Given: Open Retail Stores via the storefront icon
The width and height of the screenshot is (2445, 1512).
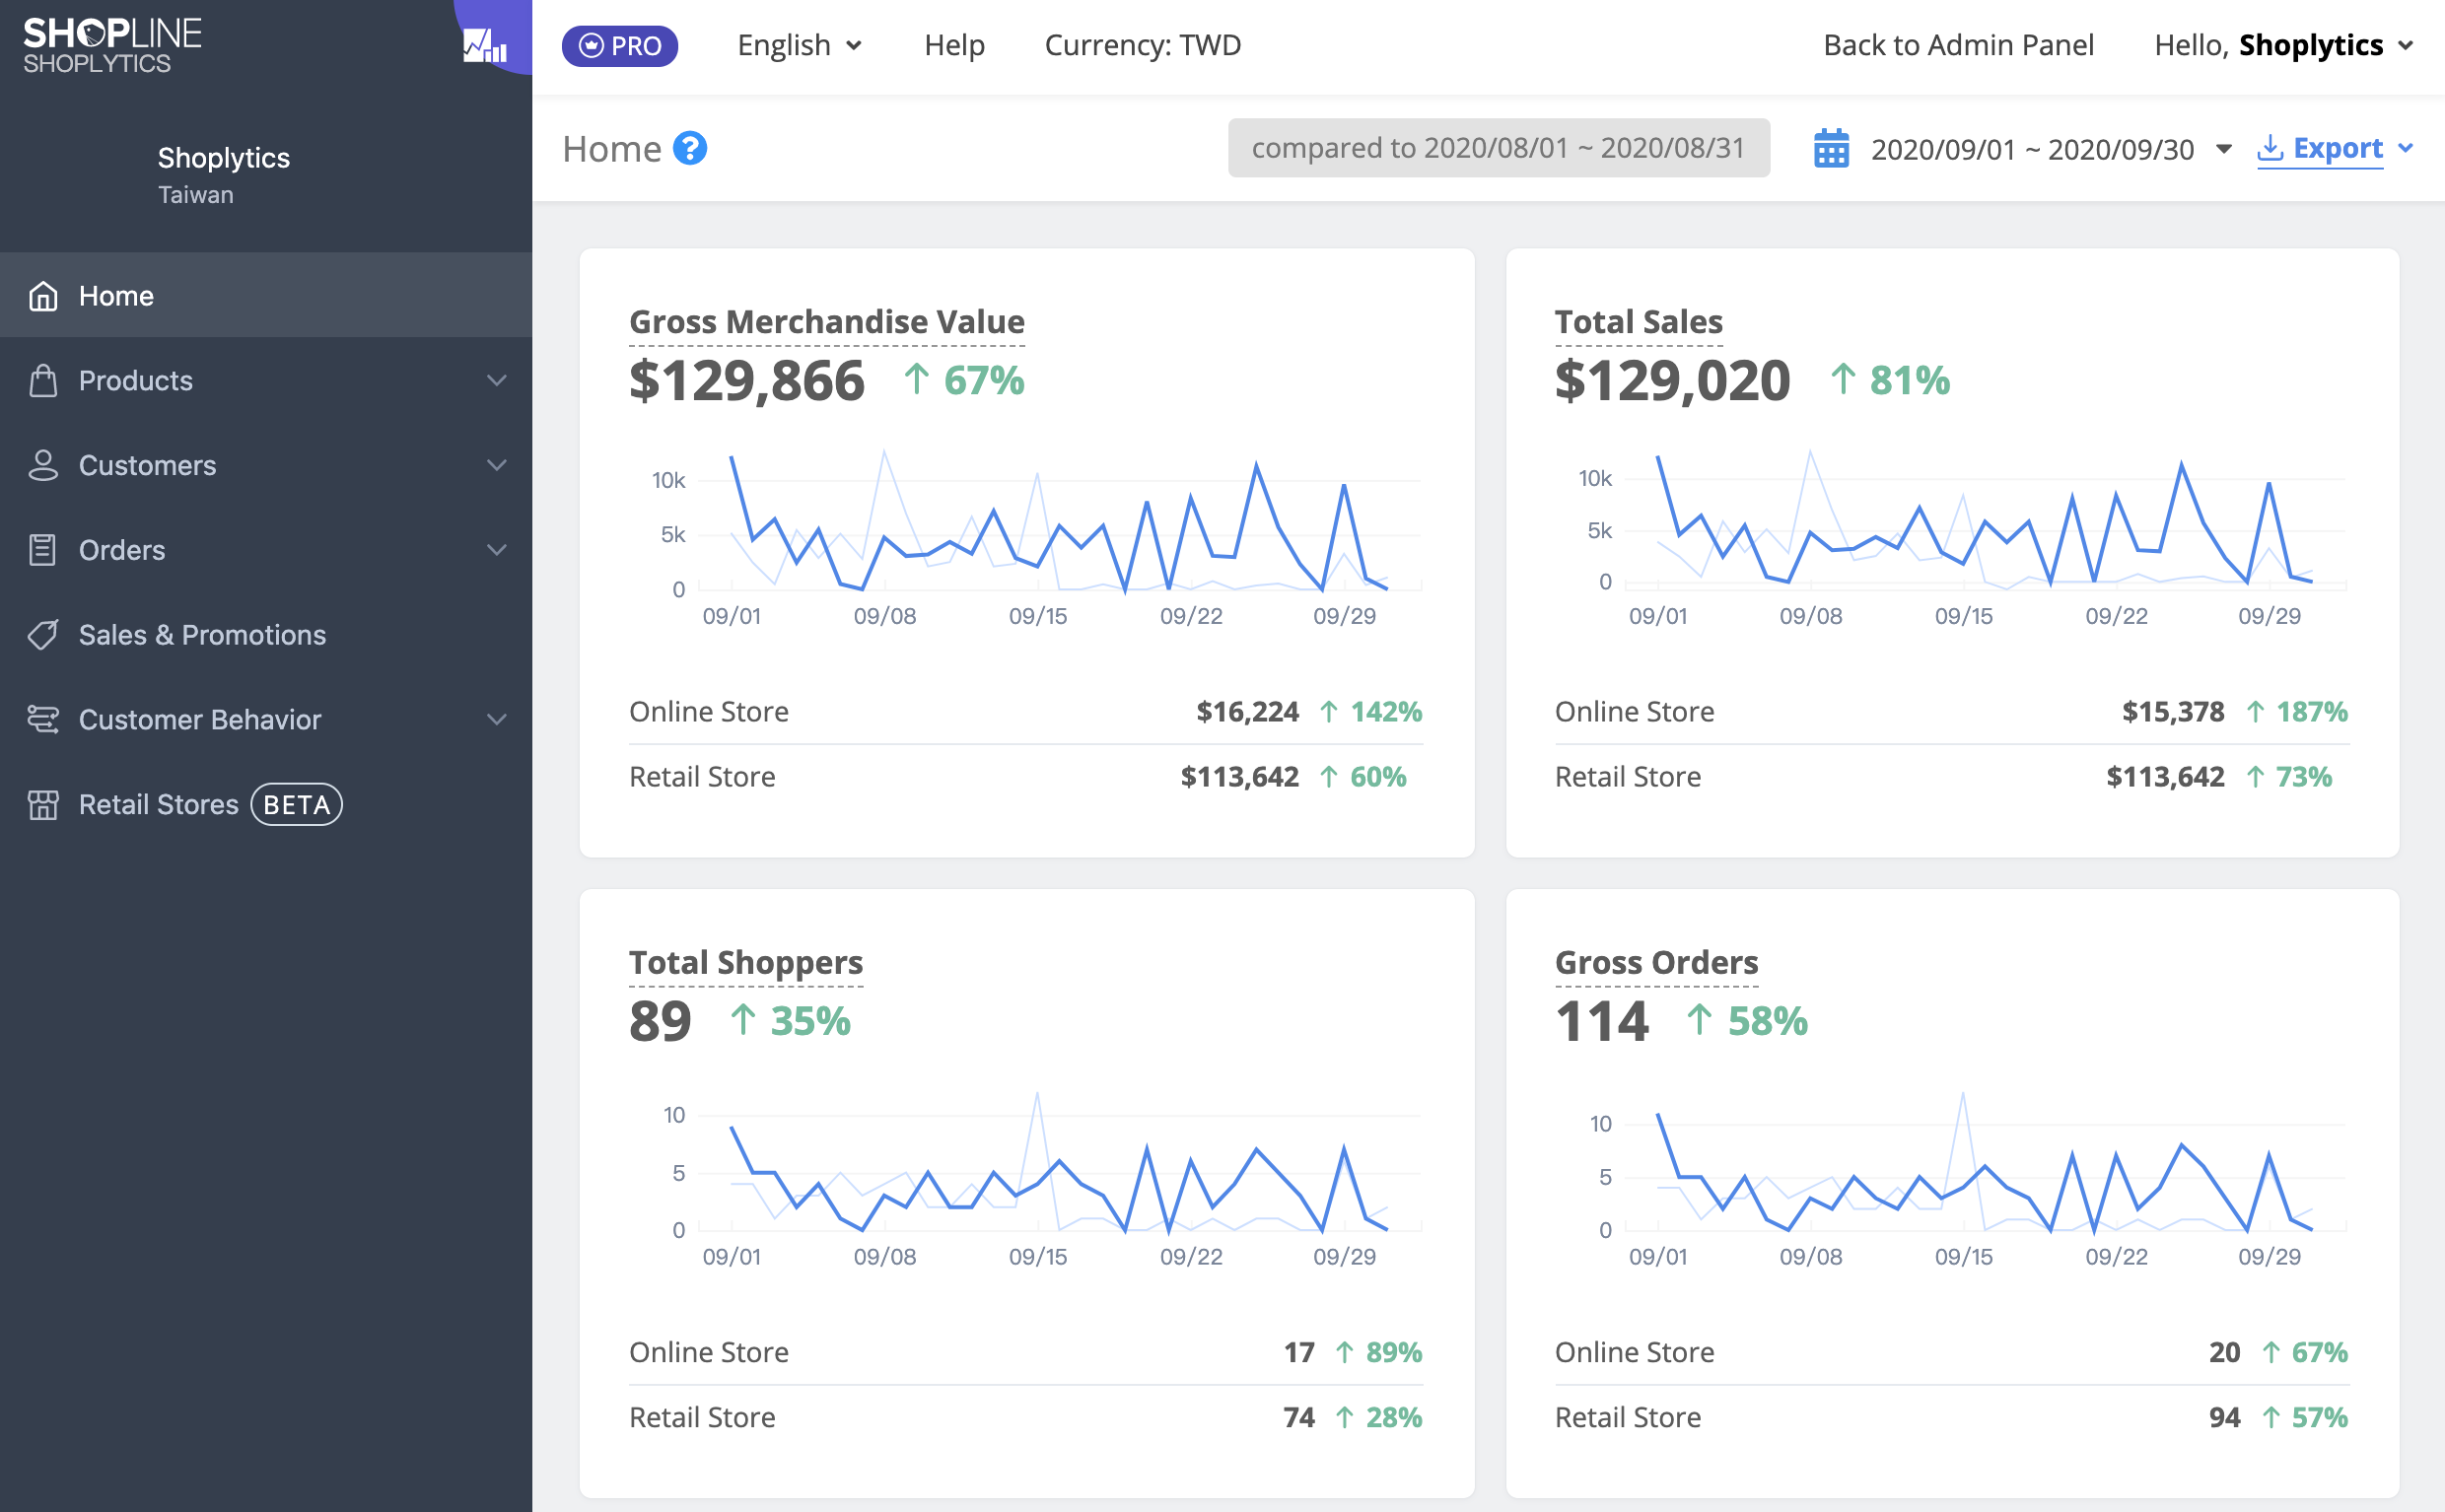Looking at the screenshot, I should pyautogui.click(x=43, y=804).
